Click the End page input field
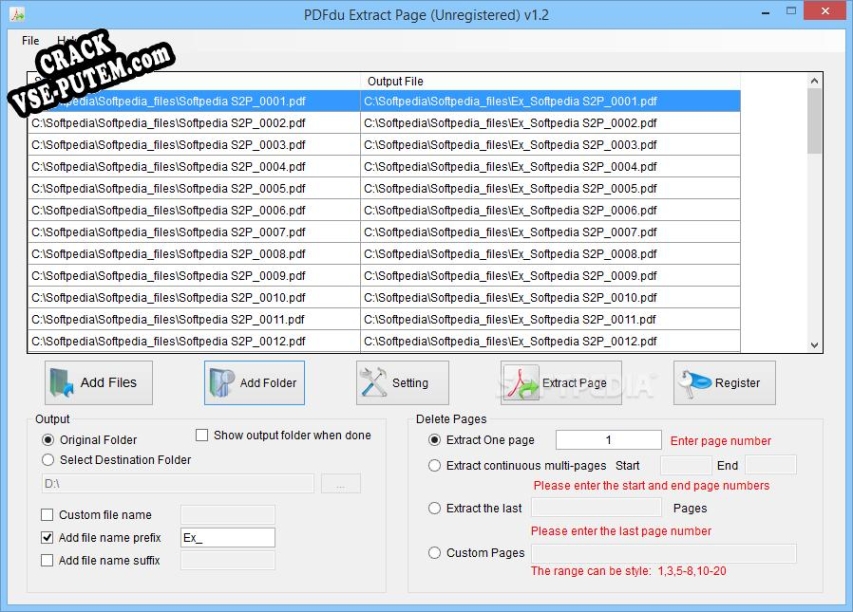 770,465
